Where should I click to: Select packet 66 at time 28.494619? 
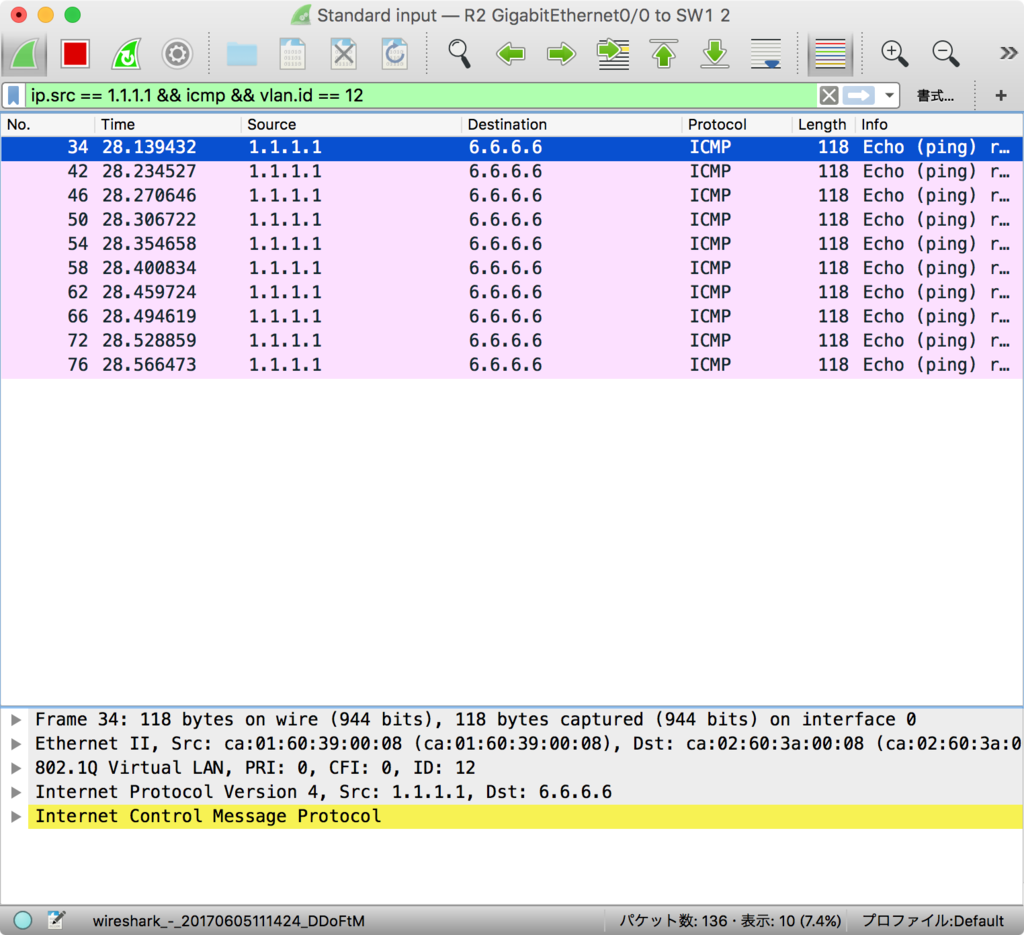[512, 317]
